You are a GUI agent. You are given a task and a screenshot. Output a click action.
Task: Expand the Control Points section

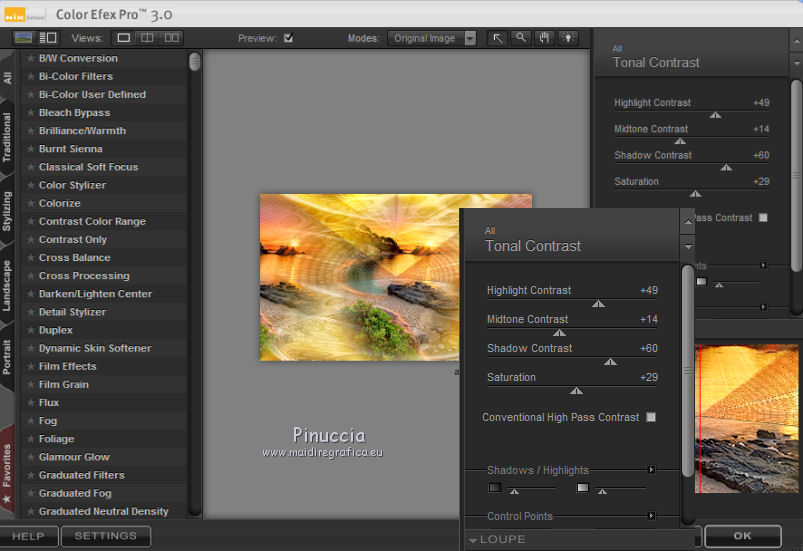tap(651, 516)
